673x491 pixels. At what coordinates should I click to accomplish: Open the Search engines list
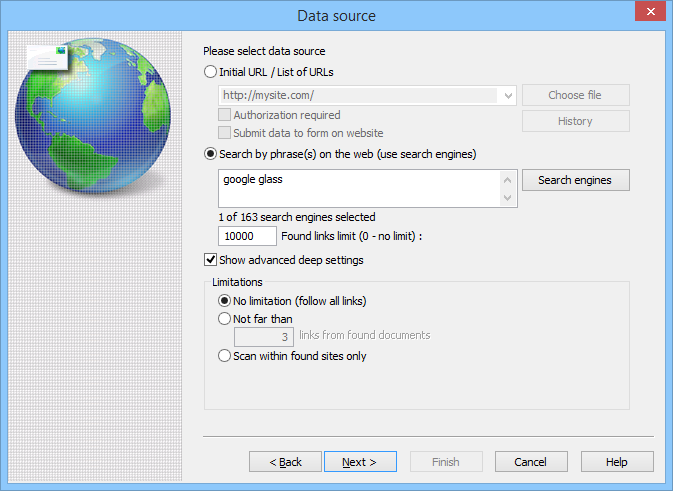pyautogui.click(x=575, y=180)
